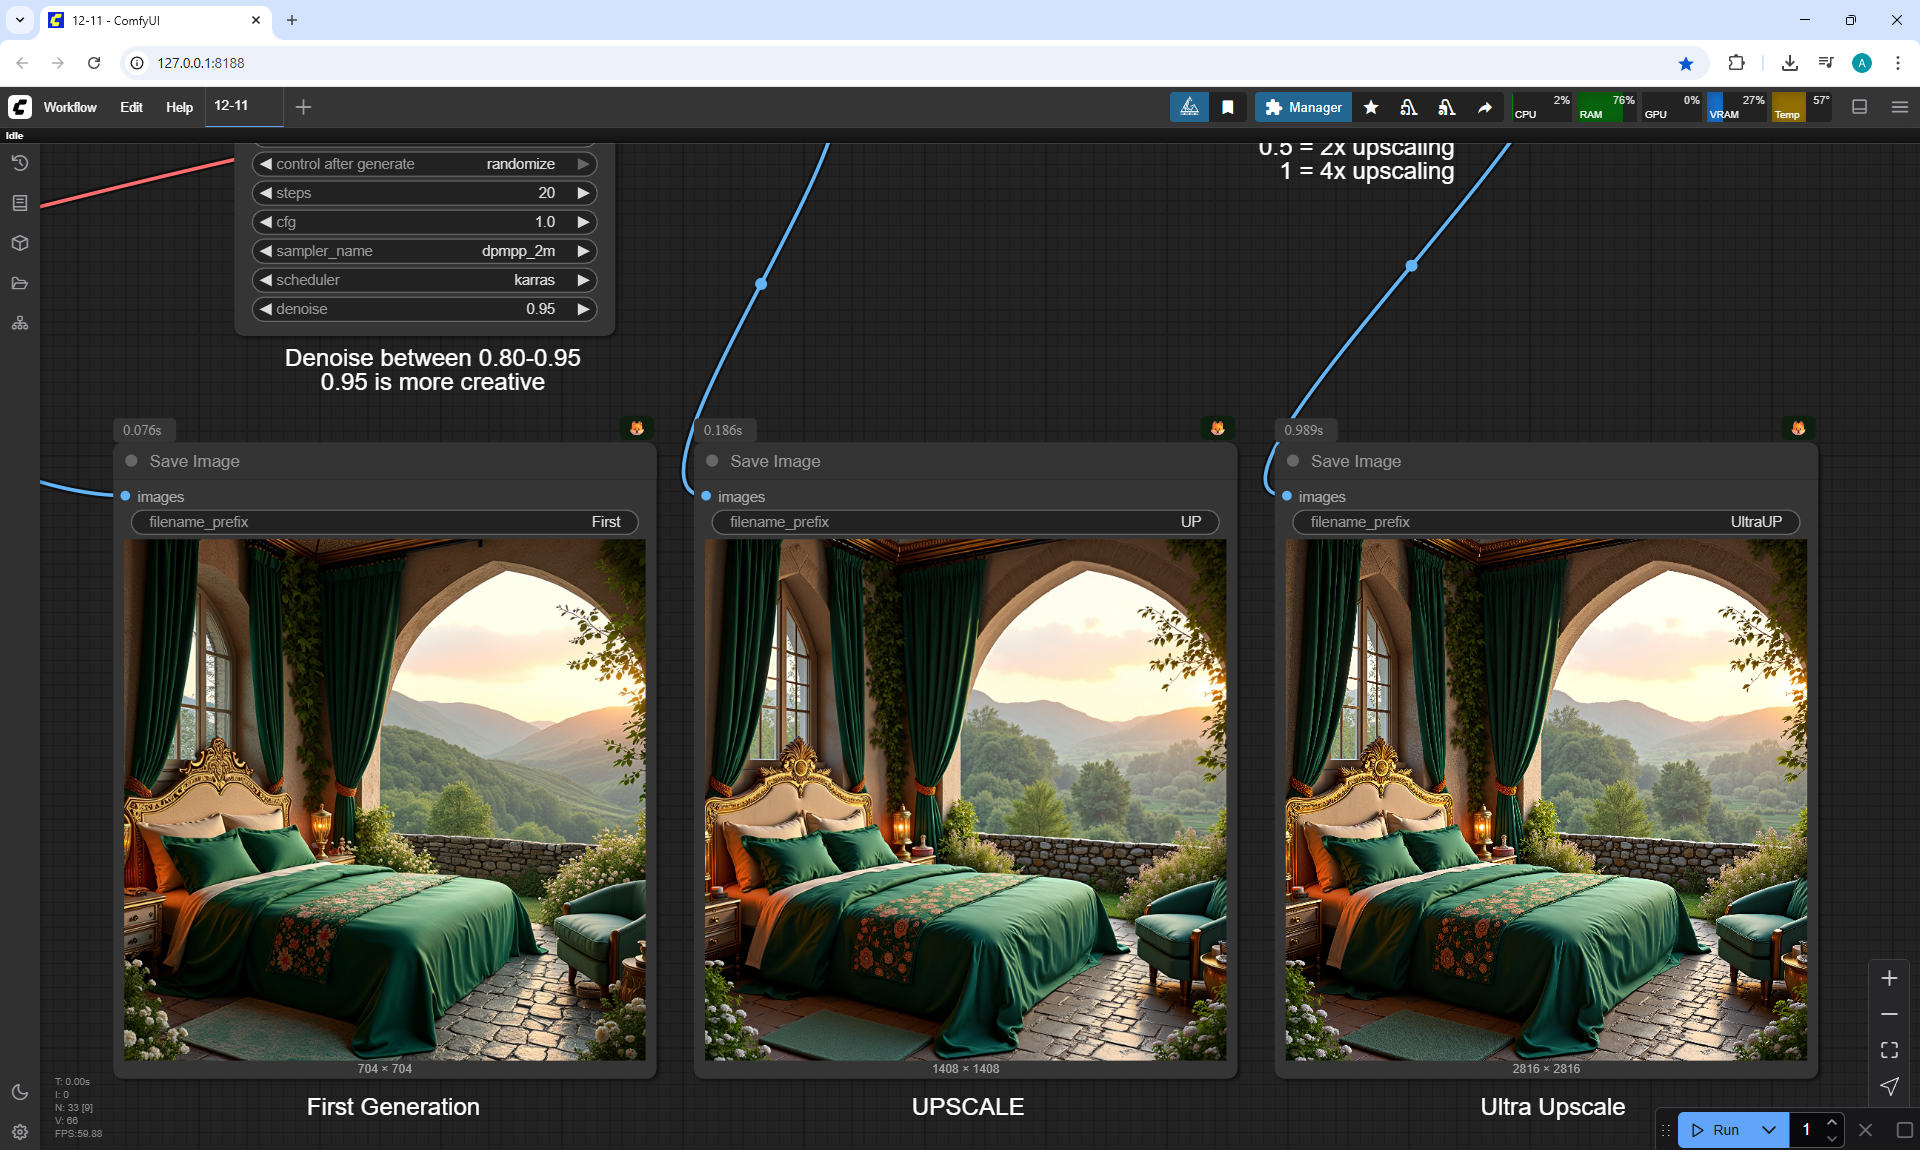Click the share arrow icon in toolbar
The image size is (1920, 1150).
tap(1485, 107)
